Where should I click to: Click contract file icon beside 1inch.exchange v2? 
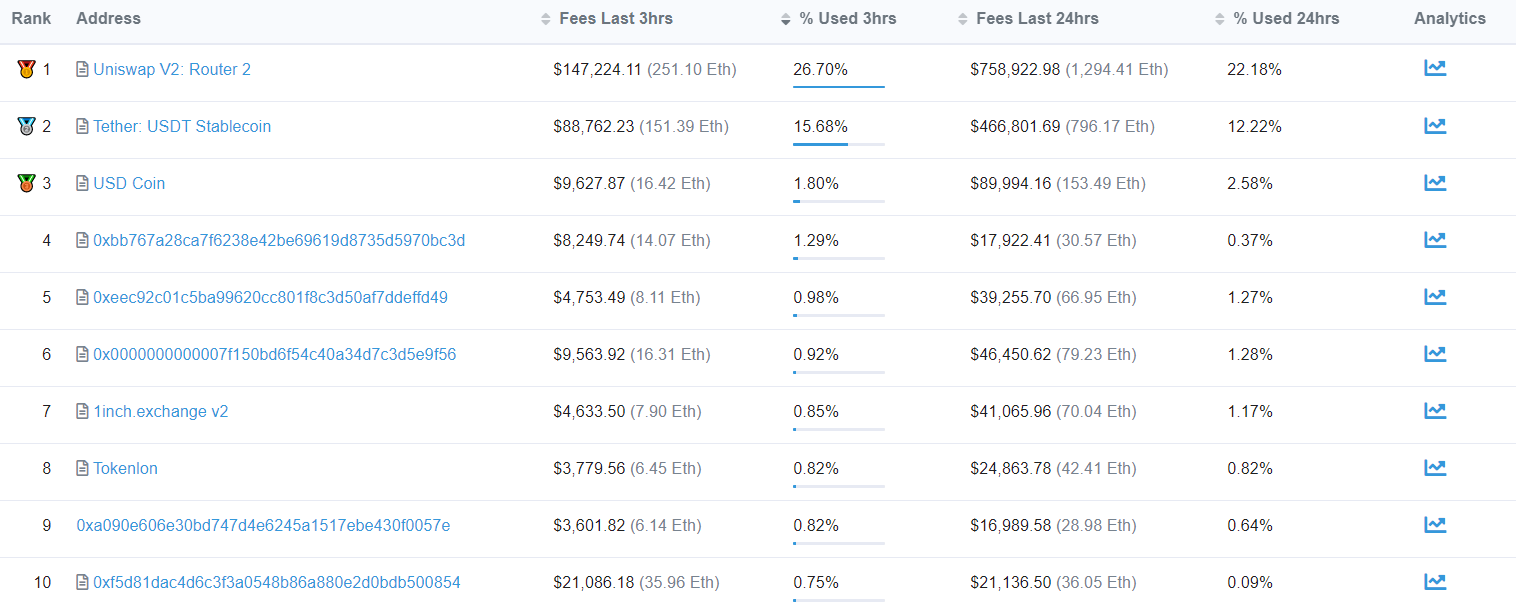(83, 411)
